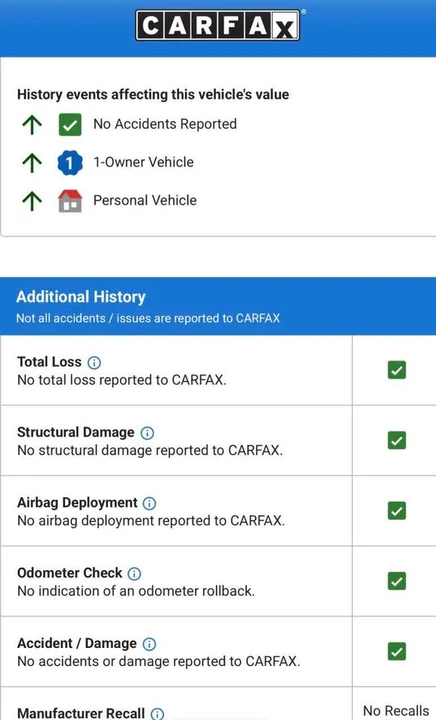This screenshot has height=720, width=436.
Task: Open Total Loss info icon
Action: (x=94, y=363)
